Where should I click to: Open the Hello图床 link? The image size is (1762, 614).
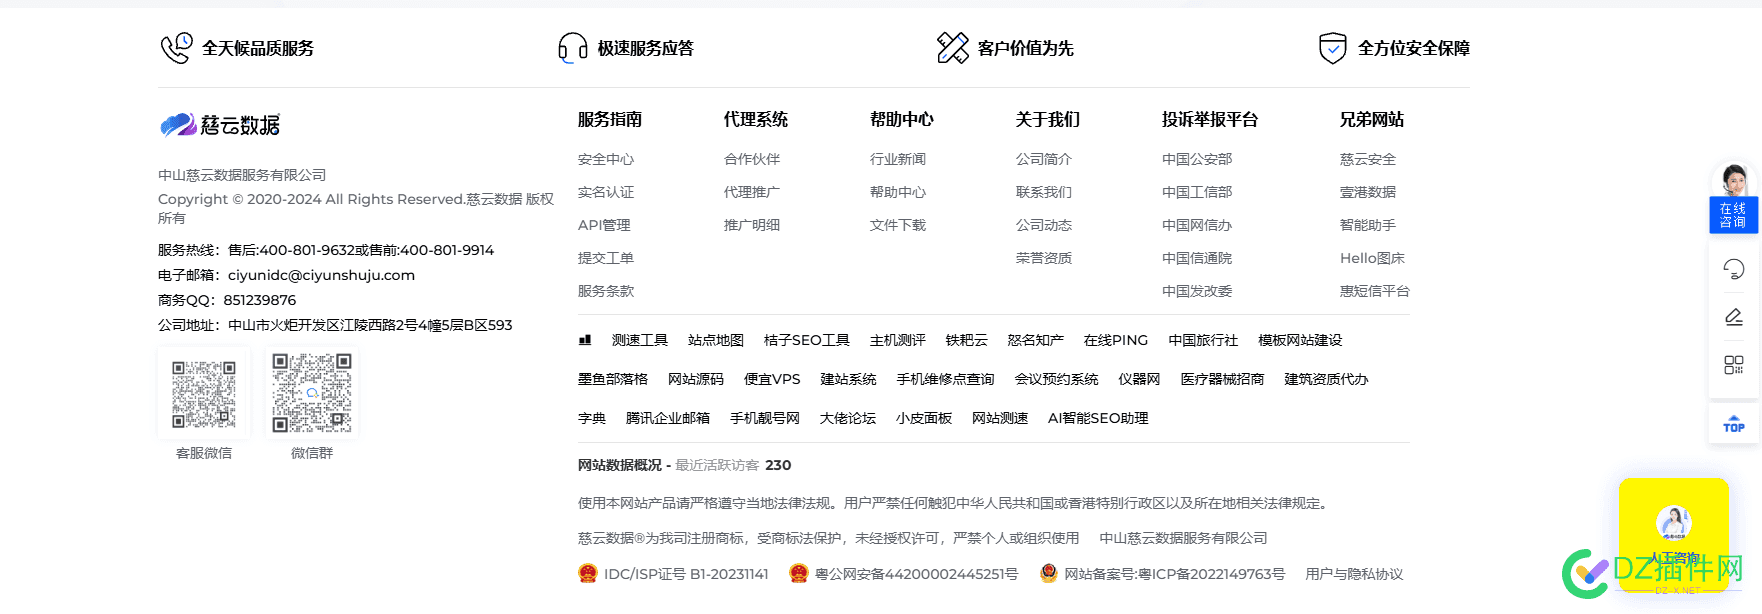point(1372,258)
